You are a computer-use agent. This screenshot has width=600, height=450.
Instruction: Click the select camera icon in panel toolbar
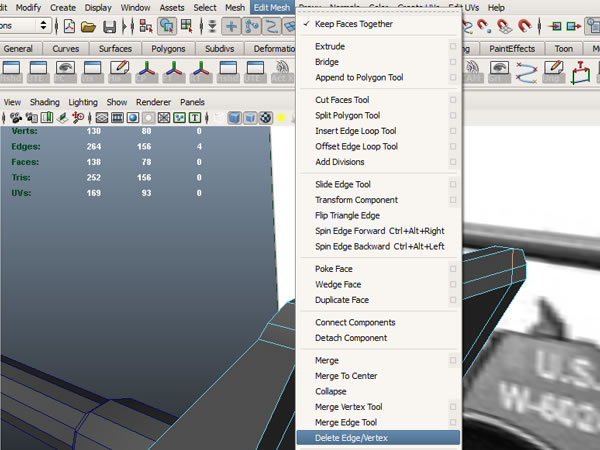[x=15, y=117]
